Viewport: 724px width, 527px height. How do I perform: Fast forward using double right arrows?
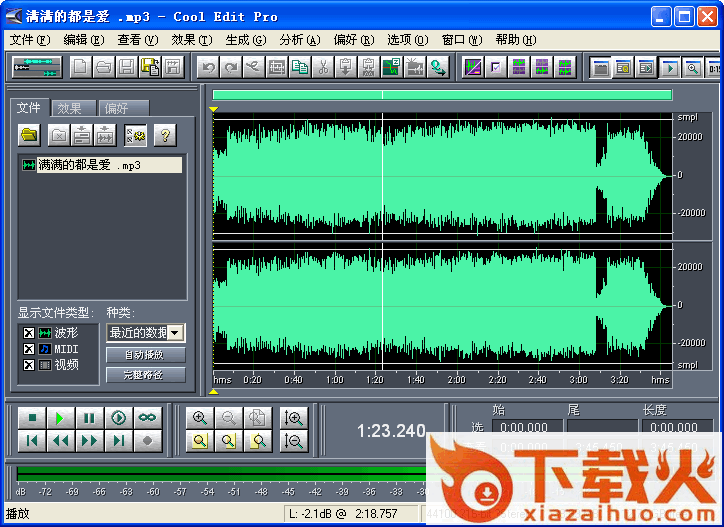click(89, 441)
